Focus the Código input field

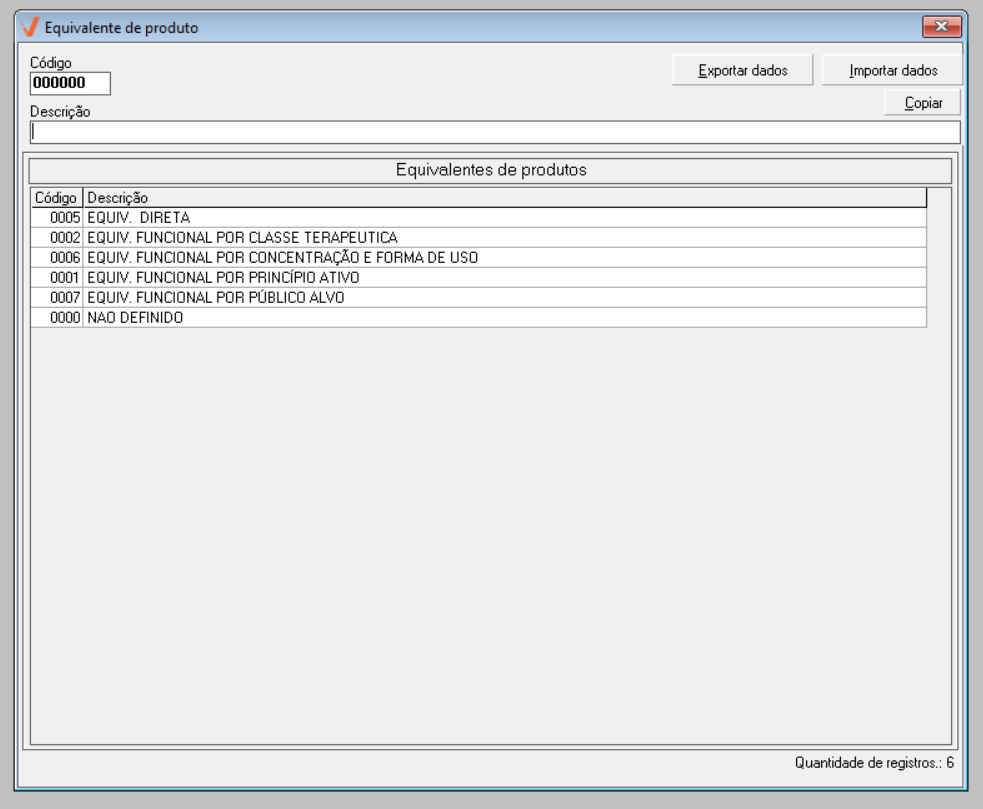70,83
